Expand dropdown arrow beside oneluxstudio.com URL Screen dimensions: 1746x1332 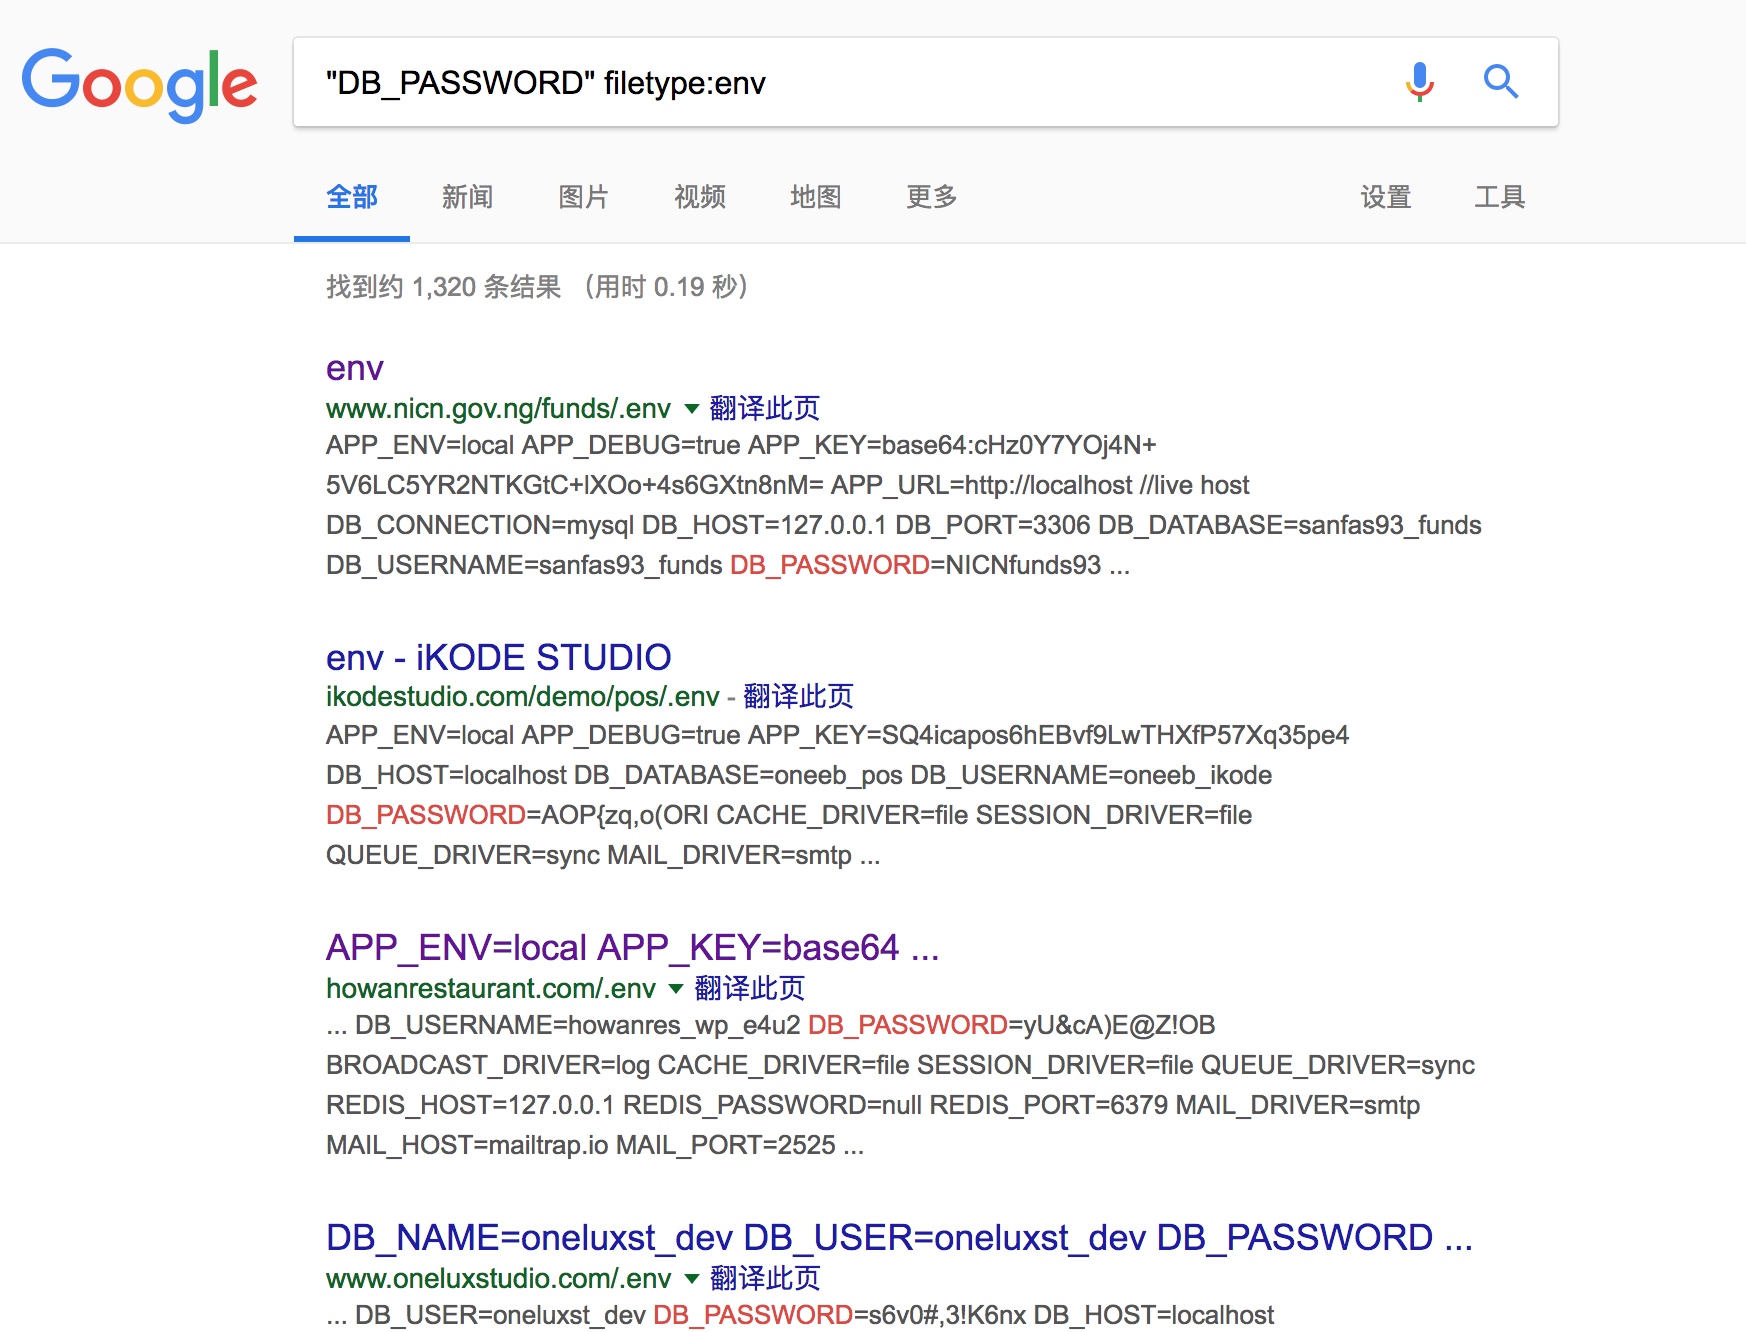tap(691, 1279)
